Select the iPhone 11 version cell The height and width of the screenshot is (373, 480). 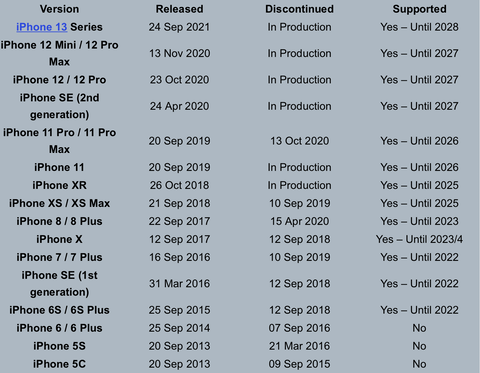(59, 167)
